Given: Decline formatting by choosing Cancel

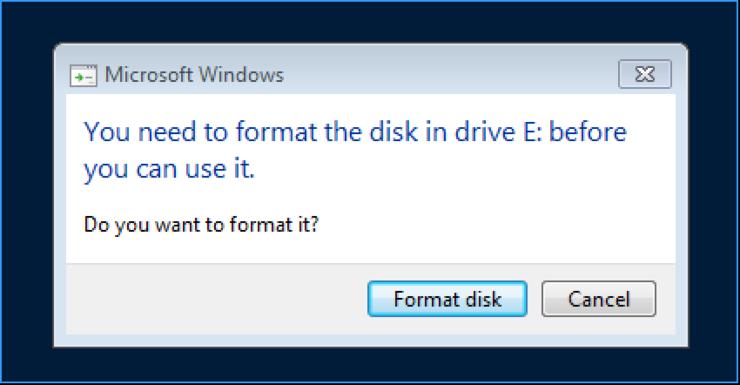Looking at the screenshot, I should [598, 299].
